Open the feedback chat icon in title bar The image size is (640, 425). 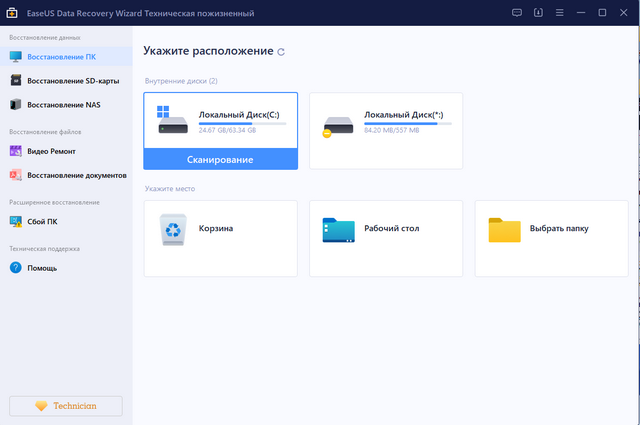(516, 12)
